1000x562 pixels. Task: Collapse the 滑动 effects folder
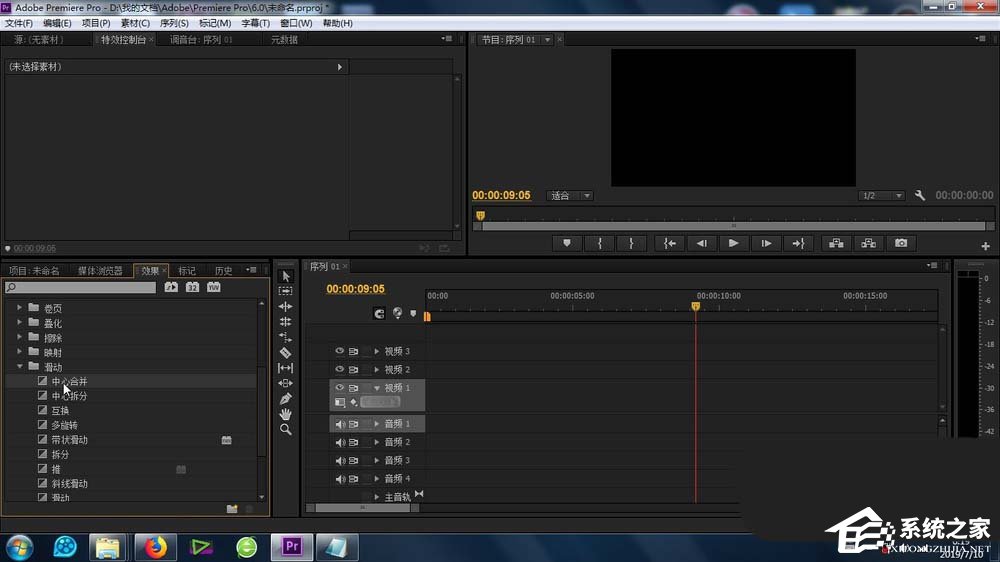(20, 367)
